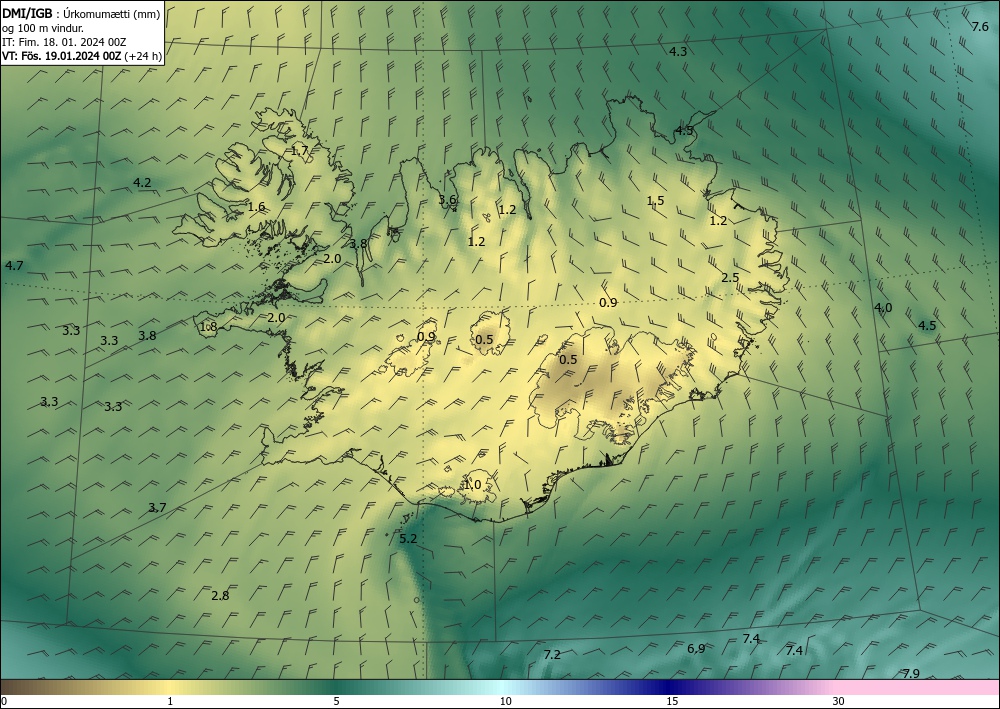The image size is (1000, 709).
Task: Click the 1.5 value in northeast Iceland
Action: coord(656,201)
